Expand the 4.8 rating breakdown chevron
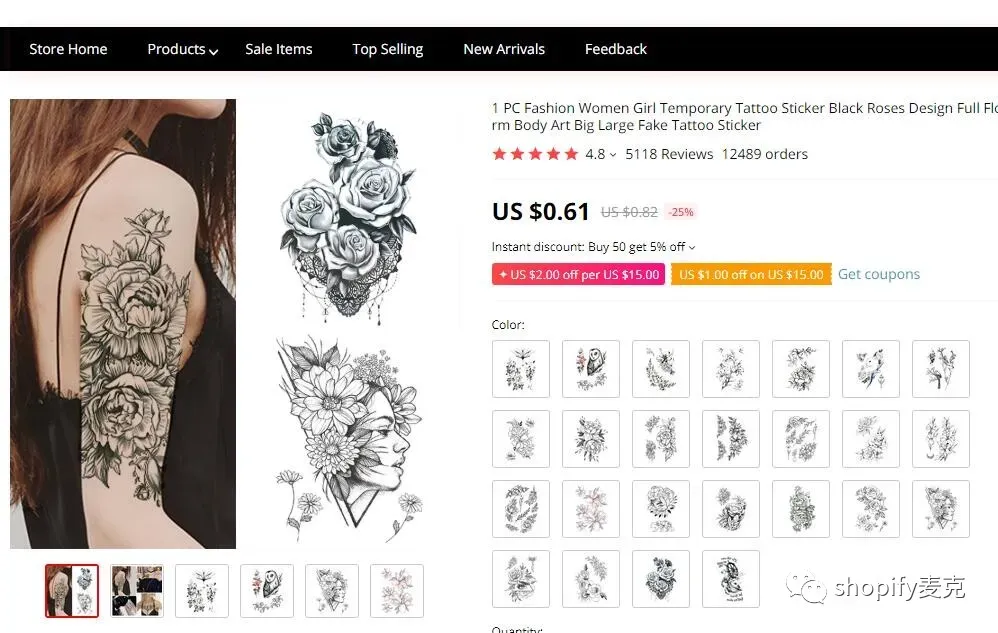This screenshot has height=633, width=998. click(x=613, y=155)
